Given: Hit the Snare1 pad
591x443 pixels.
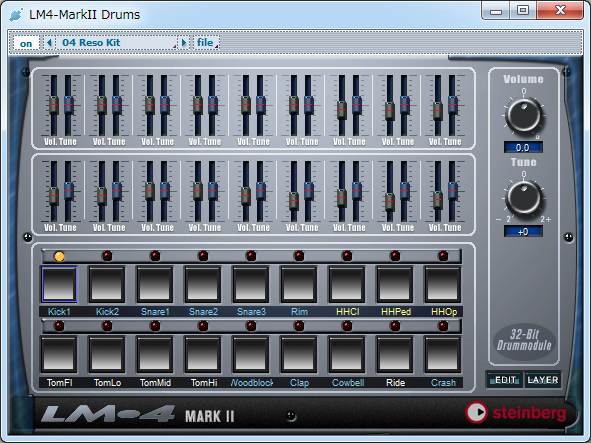Looking at the screenshot, I should point(155,285).
